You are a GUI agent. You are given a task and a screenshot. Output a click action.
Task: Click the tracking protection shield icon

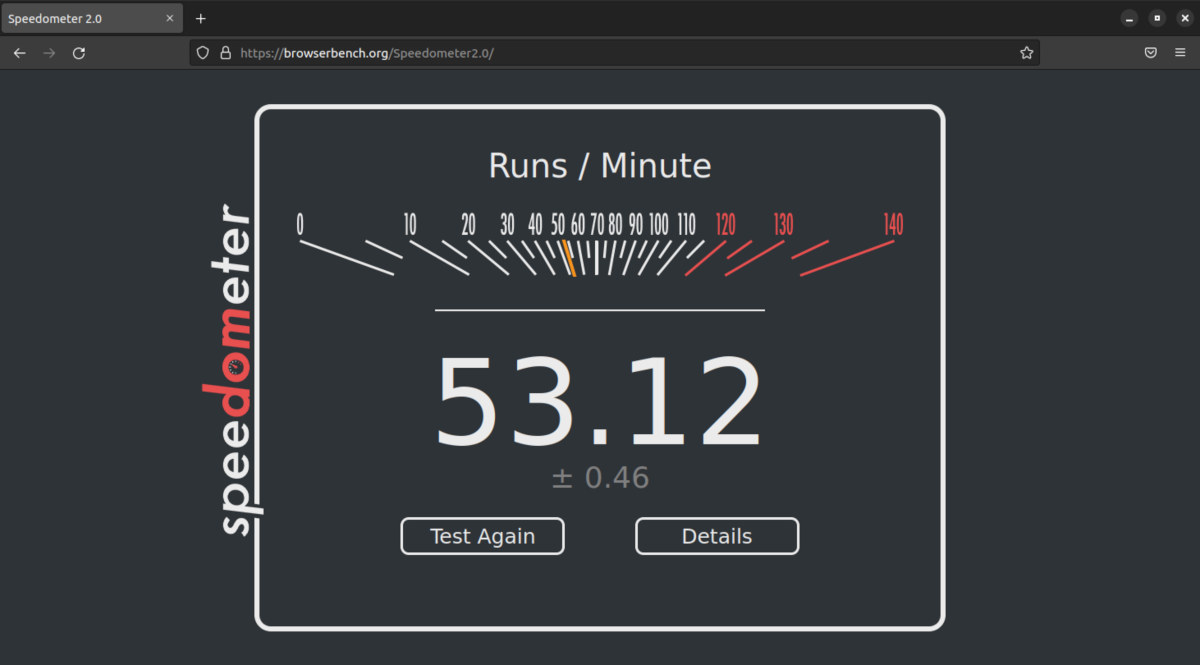pos(203,53)
